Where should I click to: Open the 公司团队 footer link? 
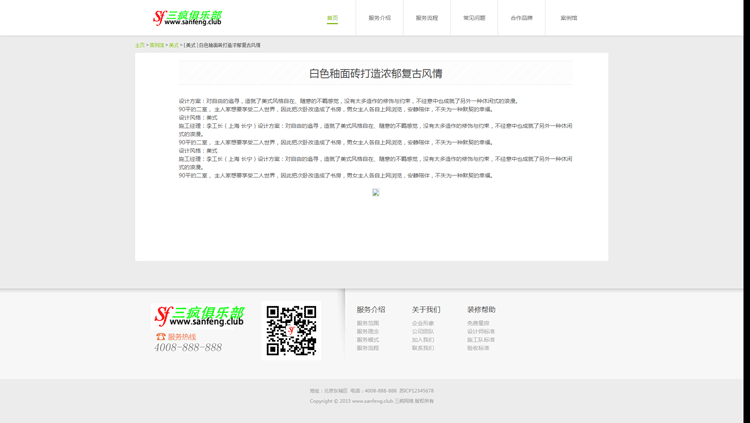tap(423, 331)
